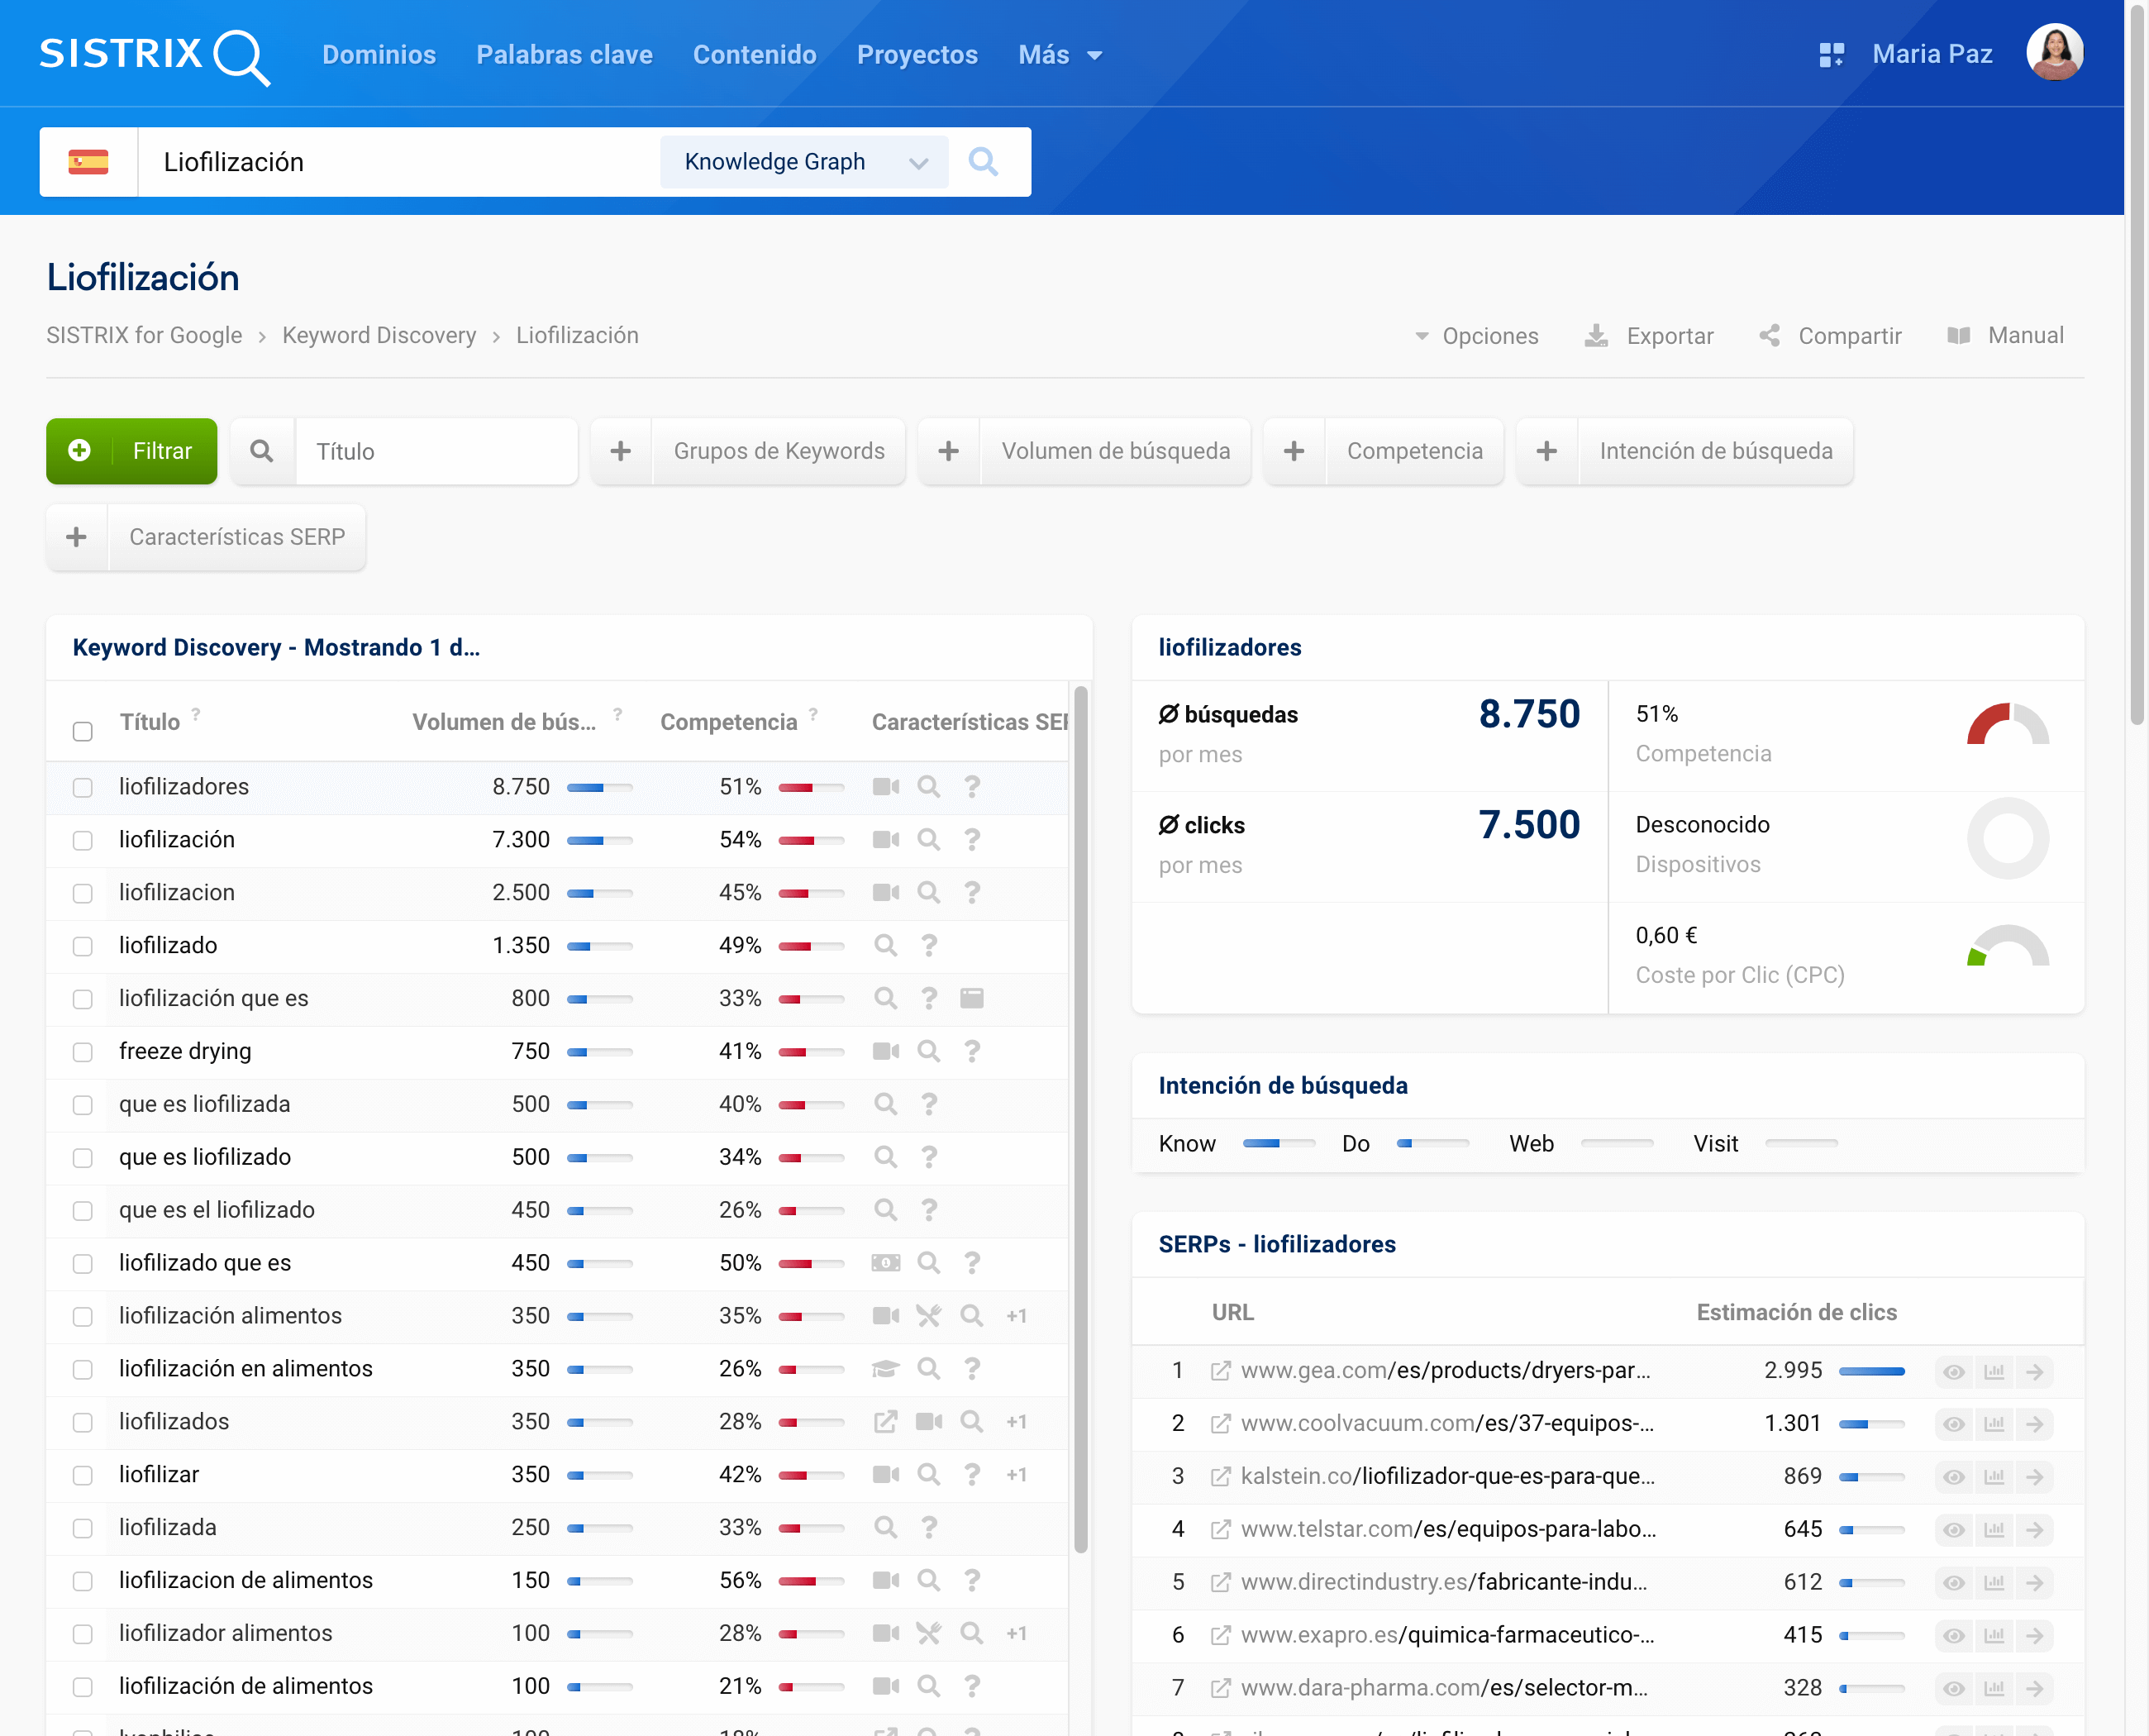Toggle checkbox for liofilizadores keyword row
This screenshot has height=1736, width=2149.
click(x=85, y=786)
